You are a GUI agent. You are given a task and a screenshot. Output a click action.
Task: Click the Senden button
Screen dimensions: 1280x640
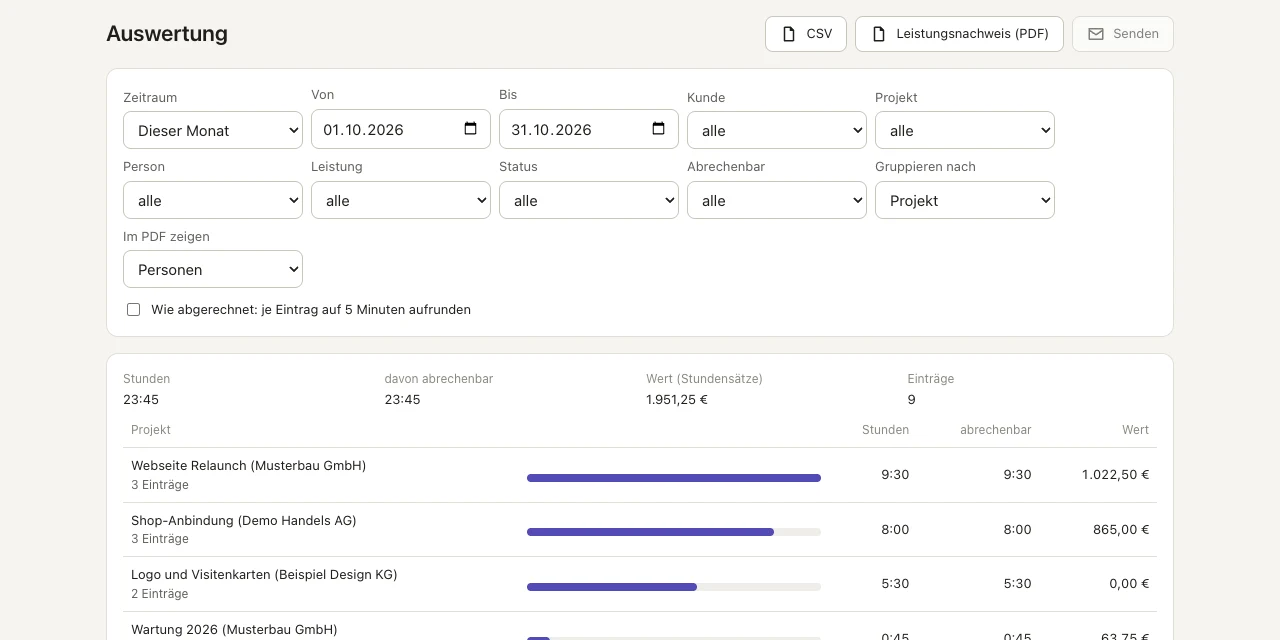tap(1123, 34)
